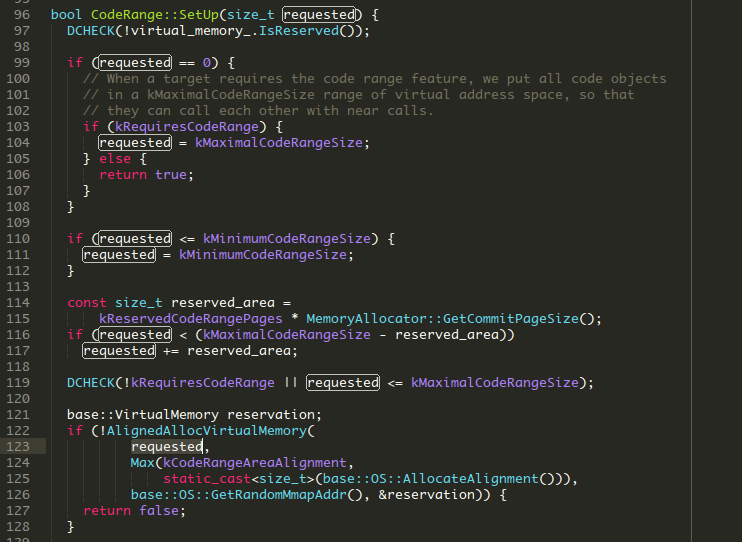Click 'AlignedAllocVirtualMemory' on line 122

coord(207,431)
